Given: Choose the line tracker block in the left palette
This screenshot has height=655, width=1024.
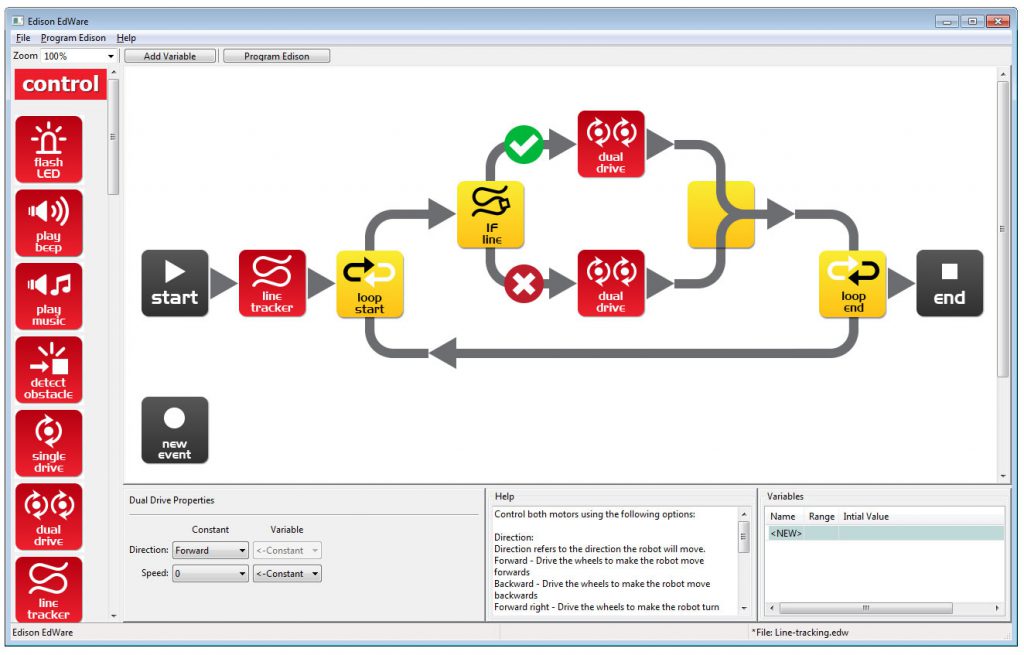Looking at the screenshot, I should click(x=49, y=590).
